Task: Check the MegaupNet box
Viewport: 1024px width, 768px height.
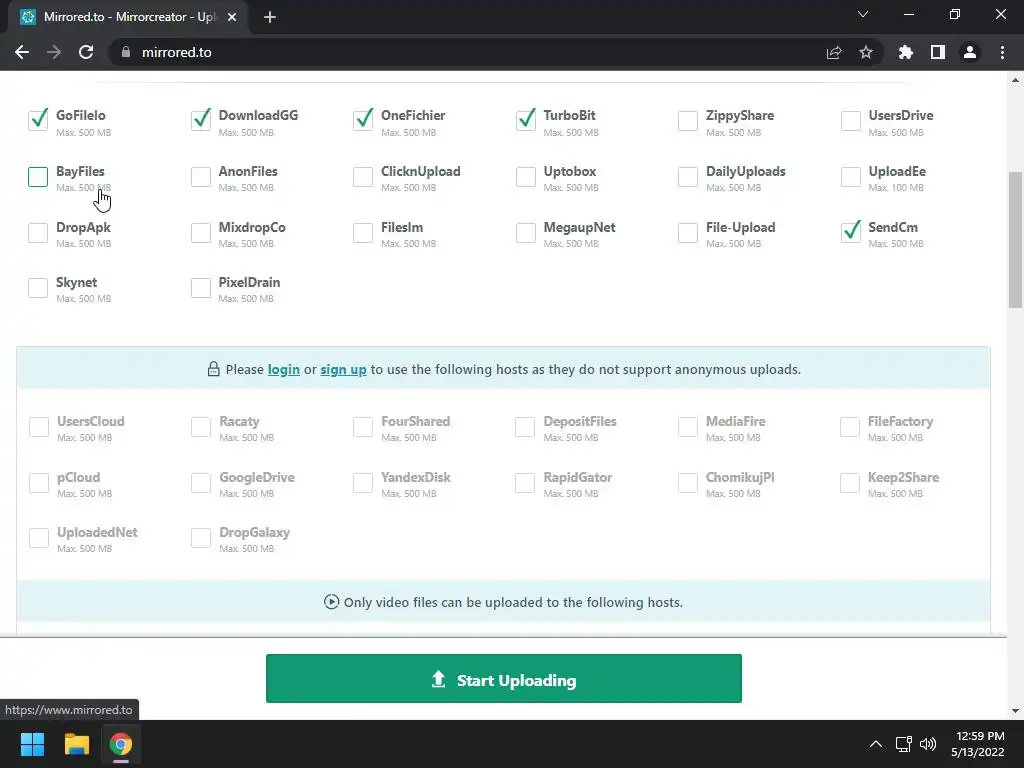Action: pos(526,232)
